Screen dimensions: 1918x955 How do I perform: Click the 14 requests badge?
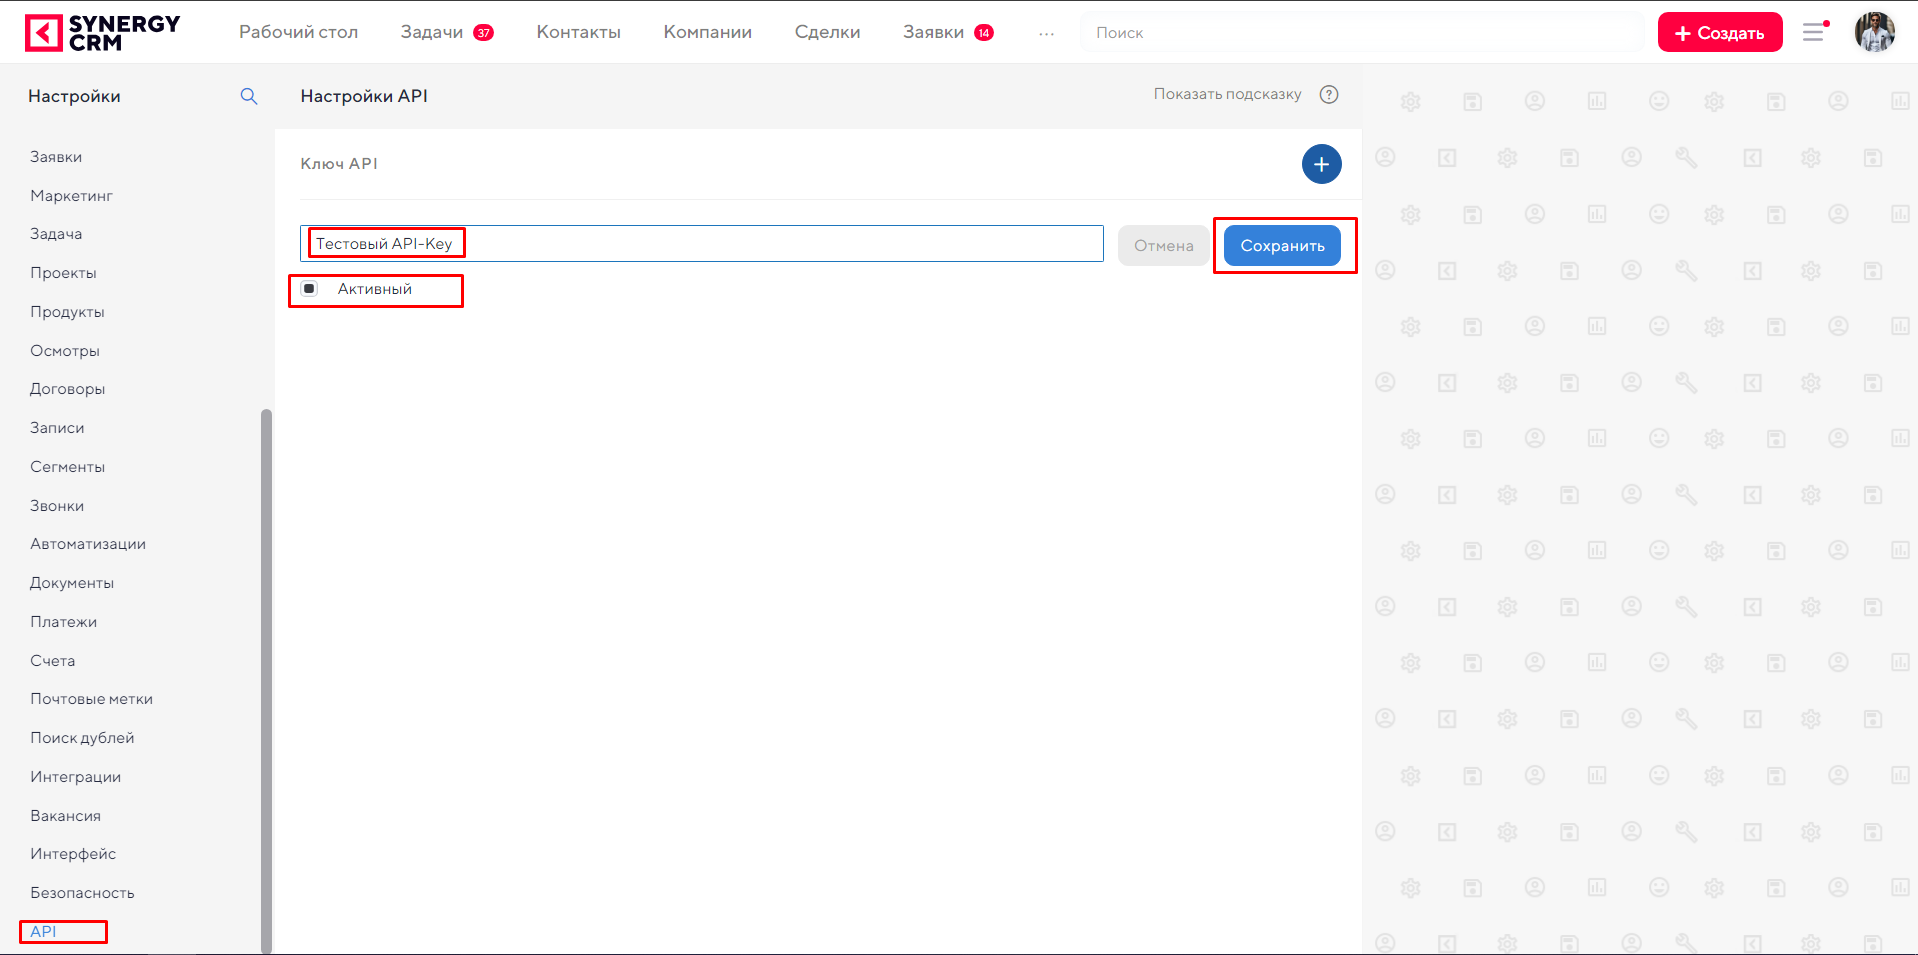point(984,33)
